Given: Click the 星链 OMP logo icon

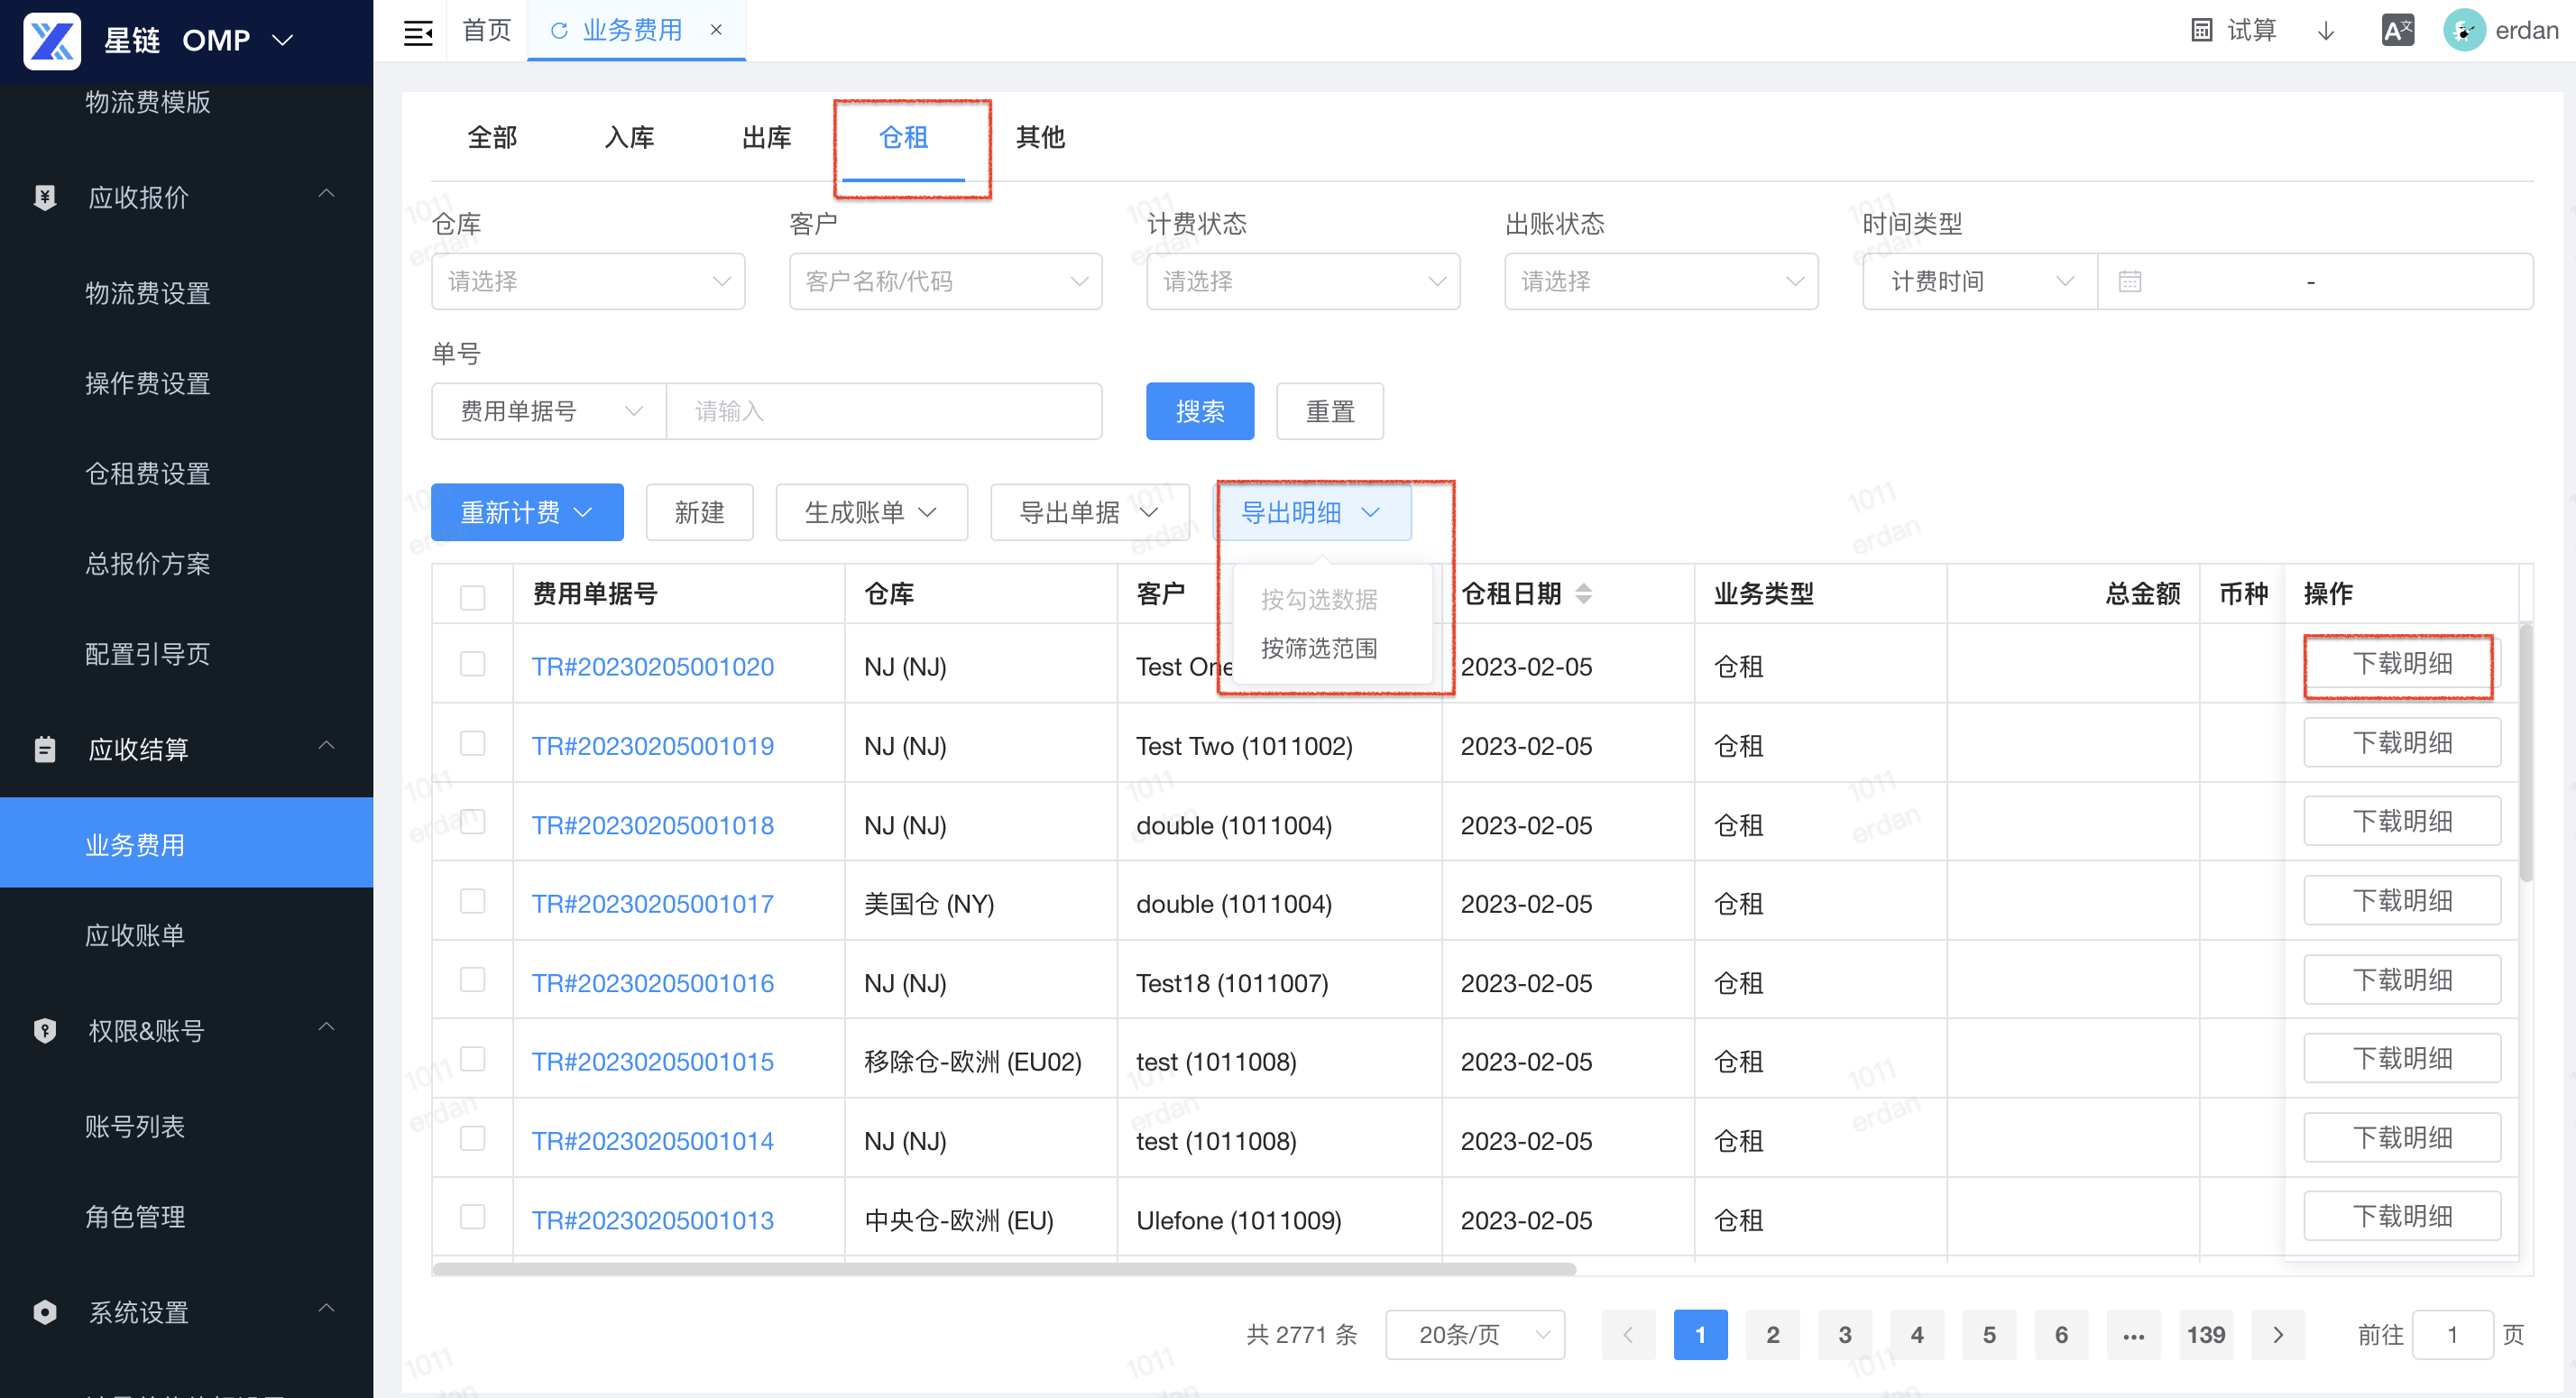Looking at the screenshot, I should (52, 40).
